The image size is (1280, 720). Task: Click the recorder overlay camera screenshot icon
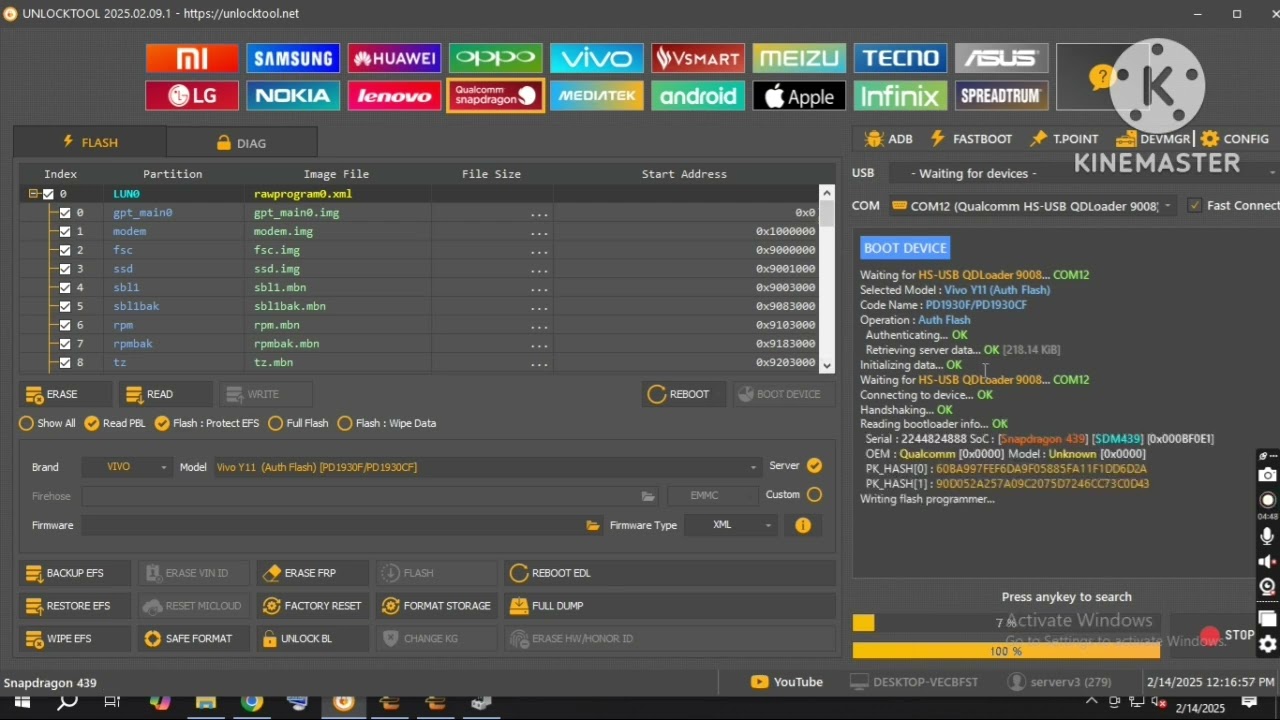pyautogui.click(x=1268, y=475)
